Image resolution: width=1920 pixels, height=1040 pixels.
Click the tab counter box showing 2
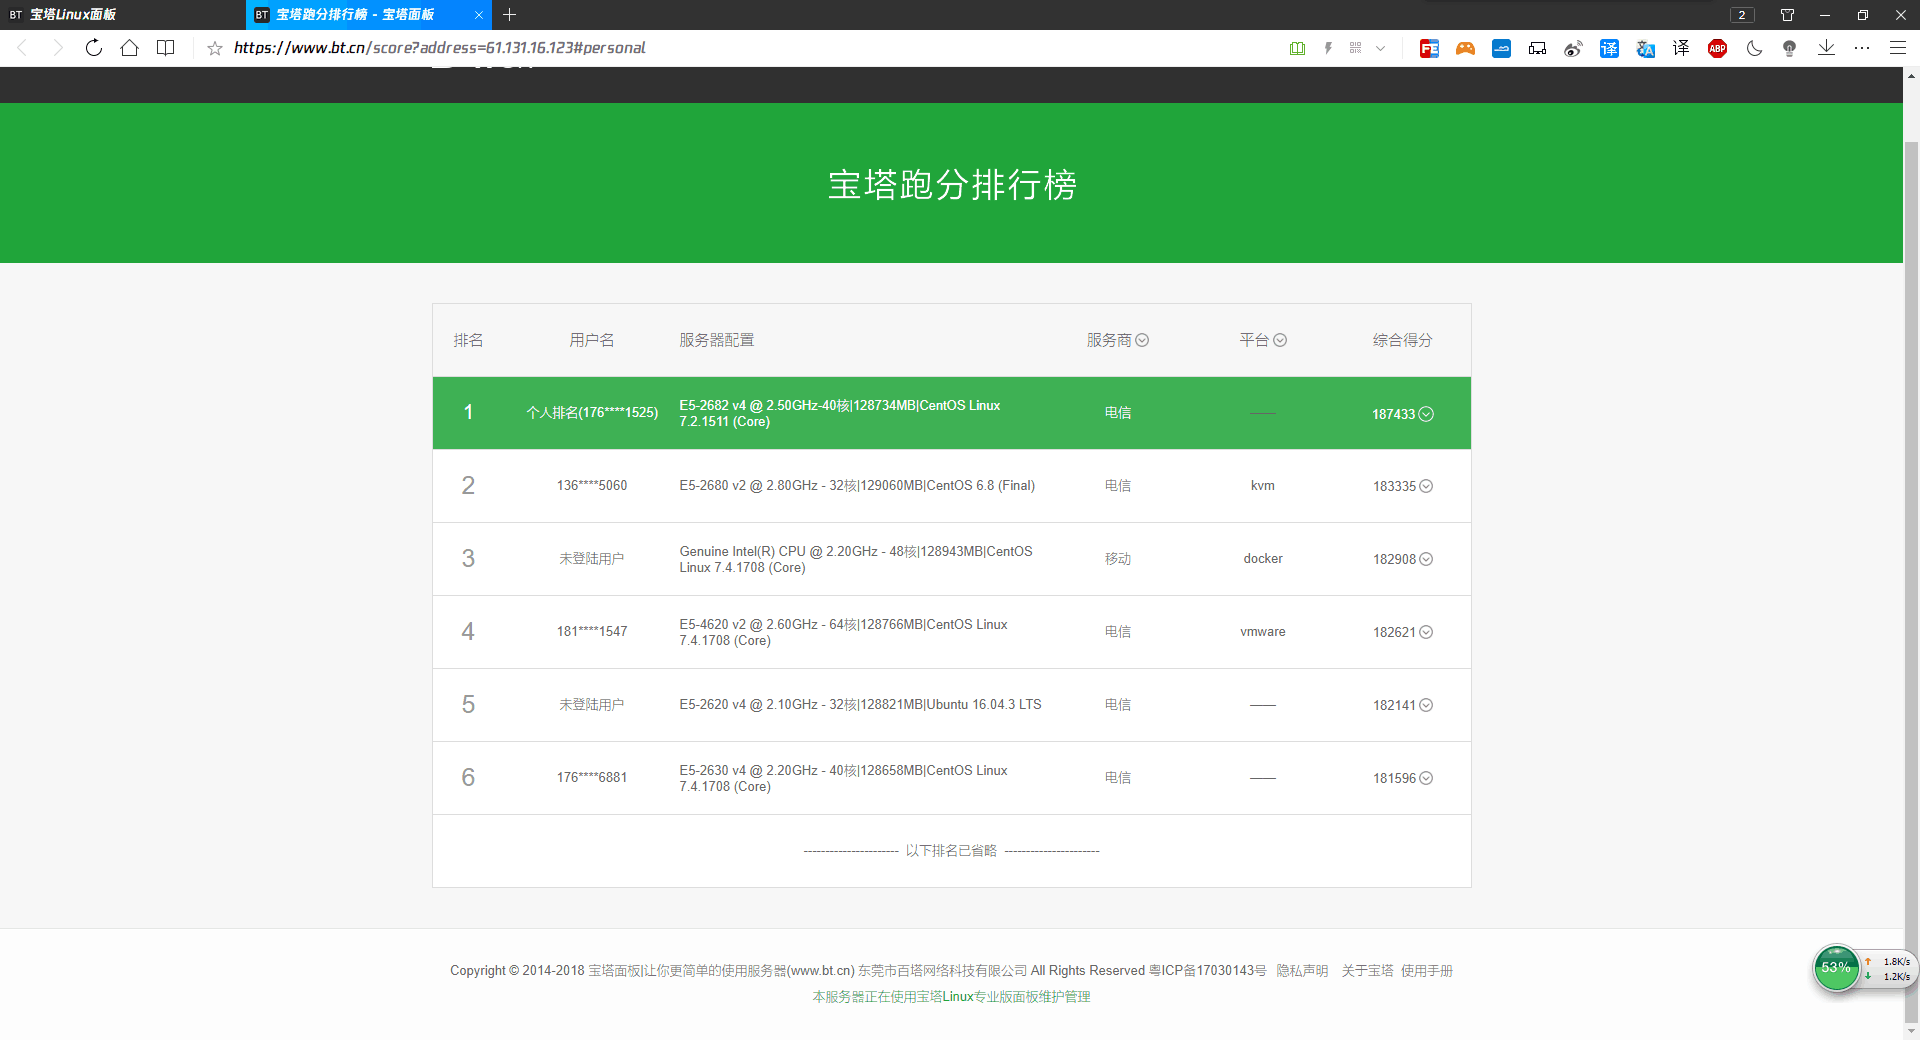[1742, 15]
